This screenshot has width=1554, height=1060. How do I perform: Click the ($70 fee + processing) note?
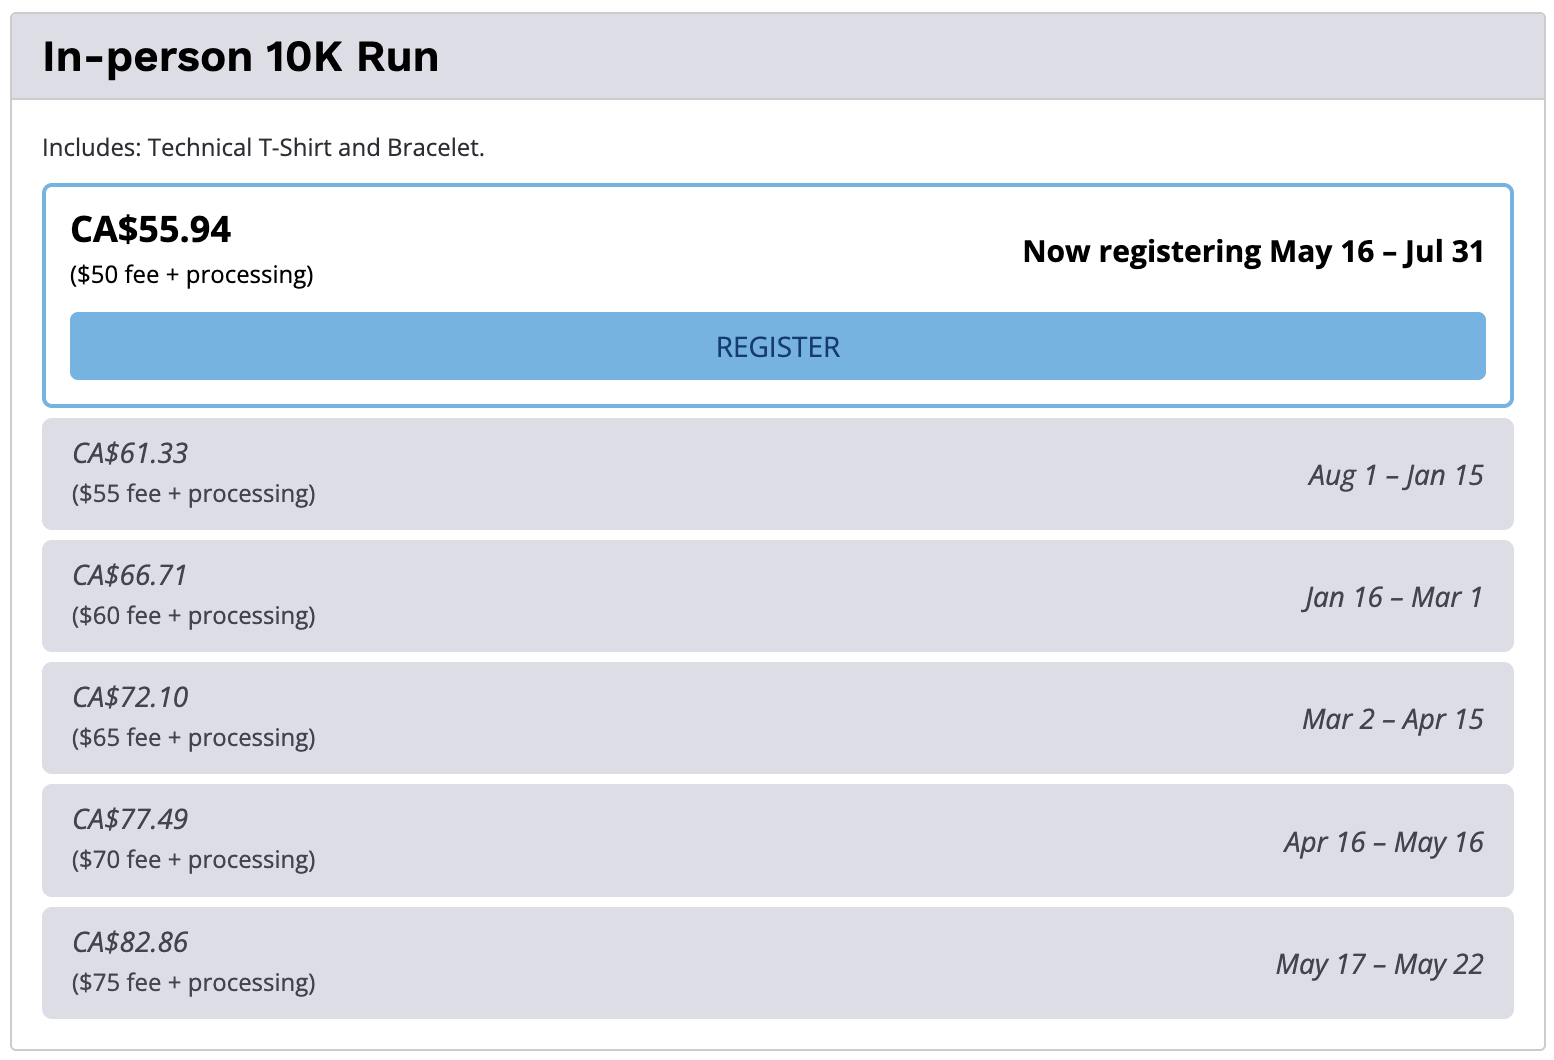coord(193,860)
